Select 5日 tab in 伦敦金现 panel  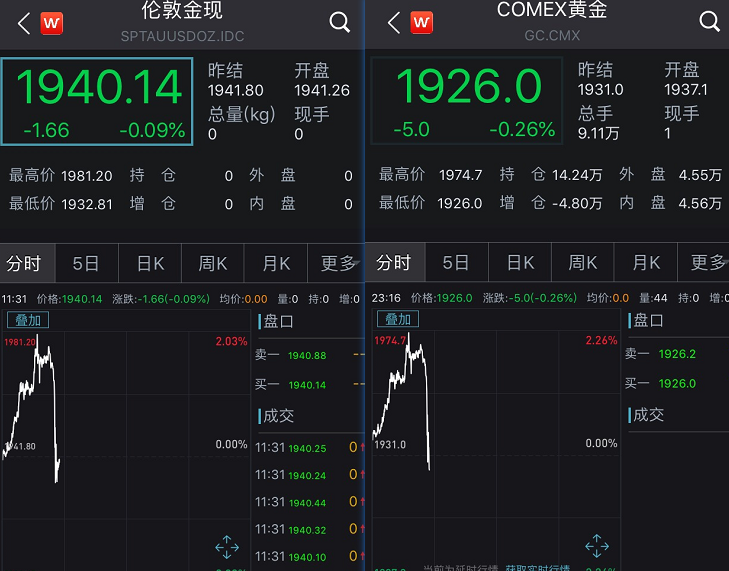click(x=87, y=263)
